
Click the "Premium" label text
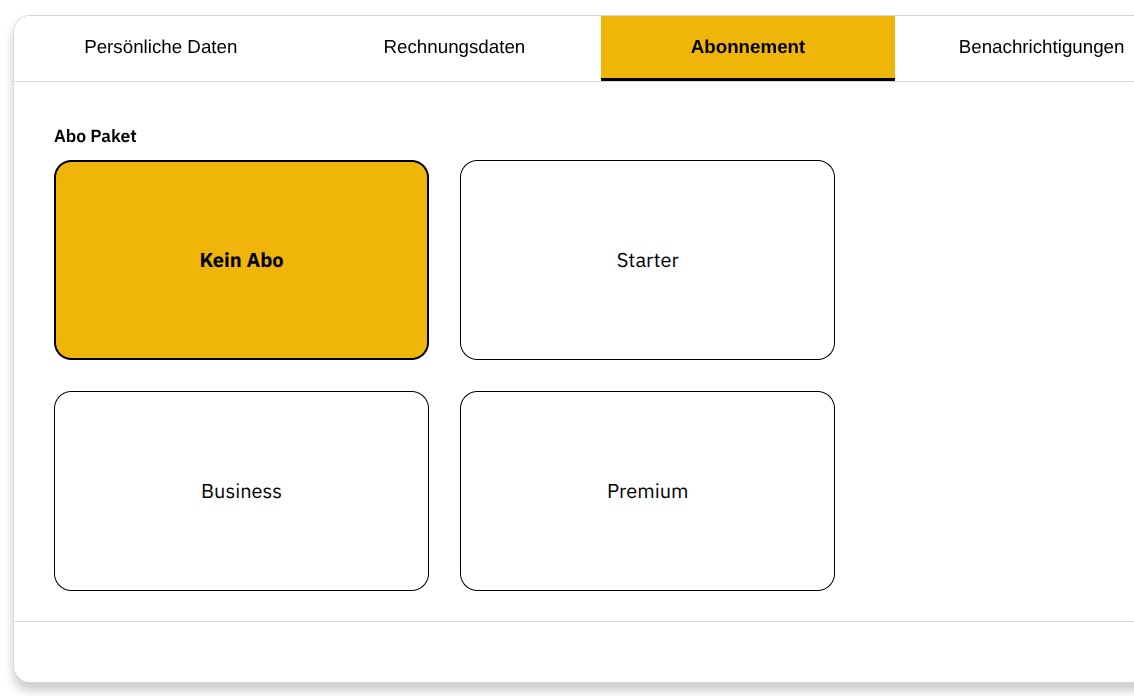pos(647,491)
